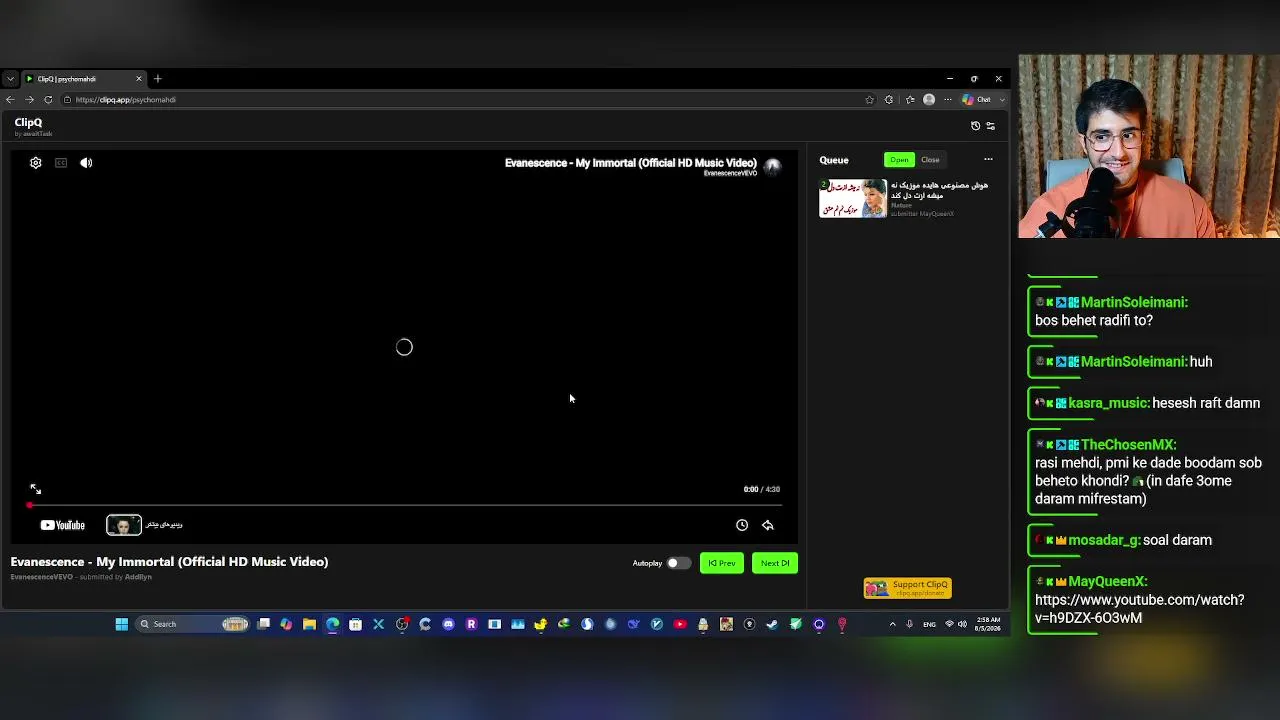Click the ClipQ logo text
The image size is (1280, 720).
point(28,123)
